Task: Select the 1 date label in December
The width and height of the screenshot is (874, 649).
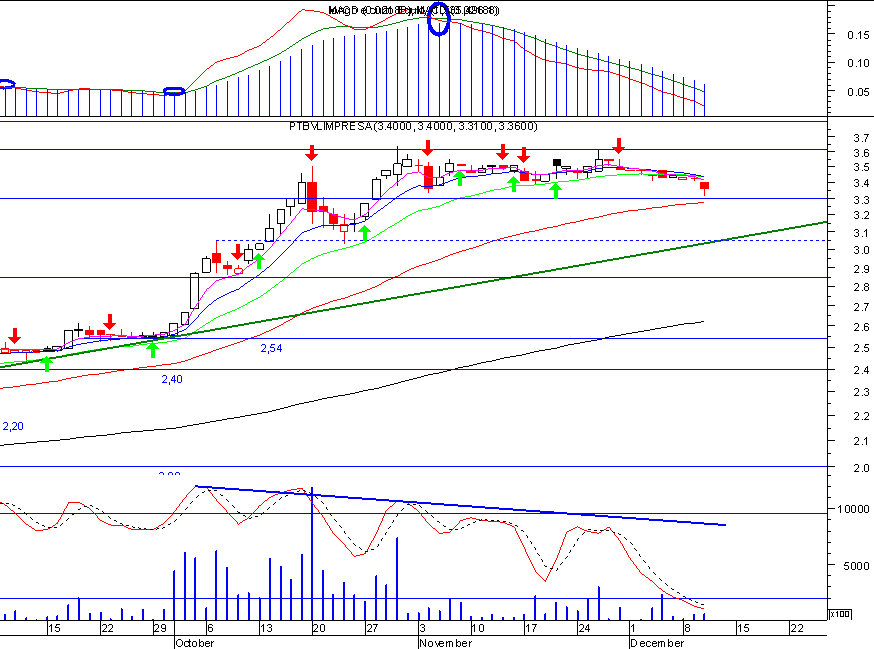Action: click(x=633, y=628)
